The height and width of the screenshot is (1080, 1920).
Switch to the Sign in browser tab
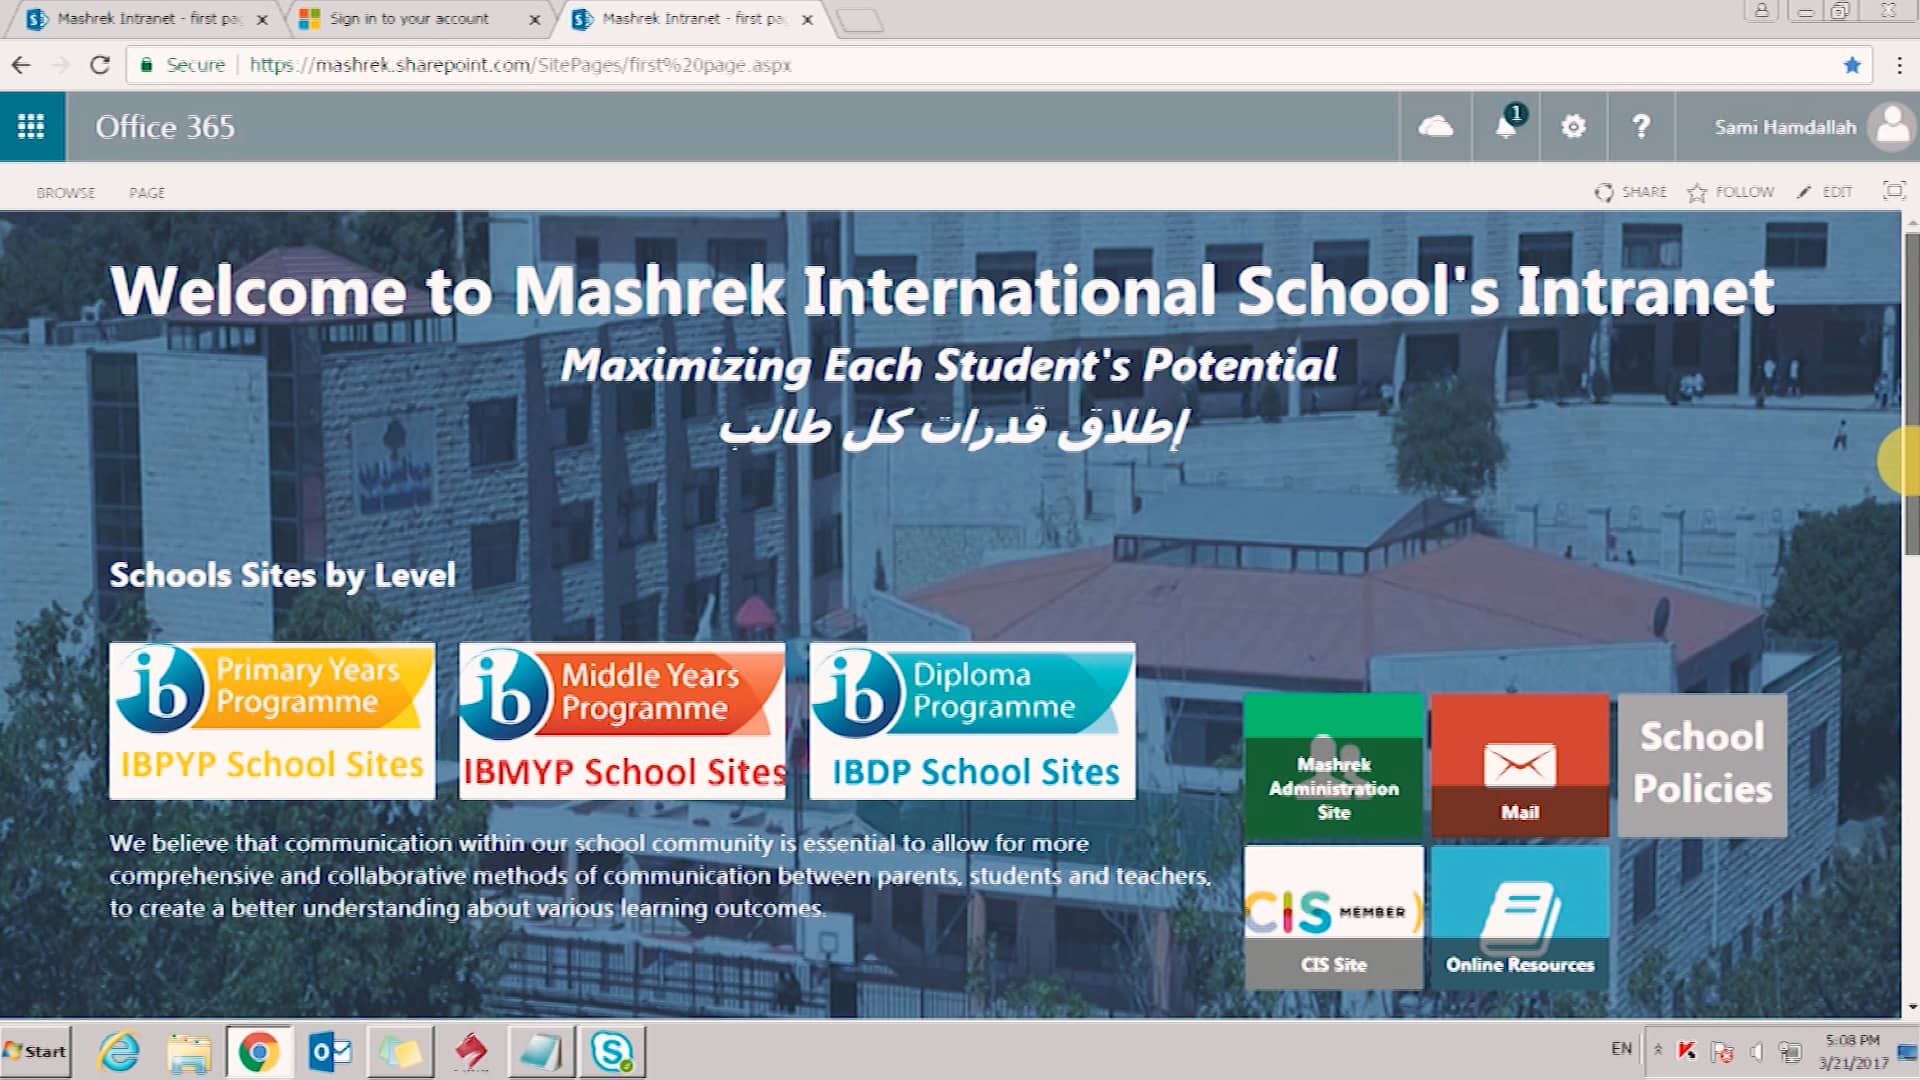408,18
